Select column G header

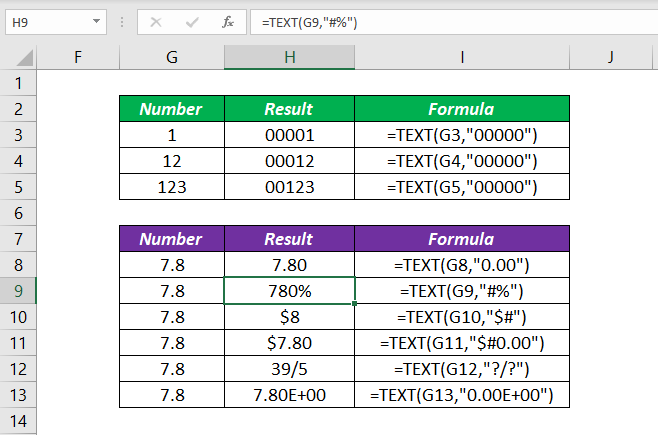(171, 59)
